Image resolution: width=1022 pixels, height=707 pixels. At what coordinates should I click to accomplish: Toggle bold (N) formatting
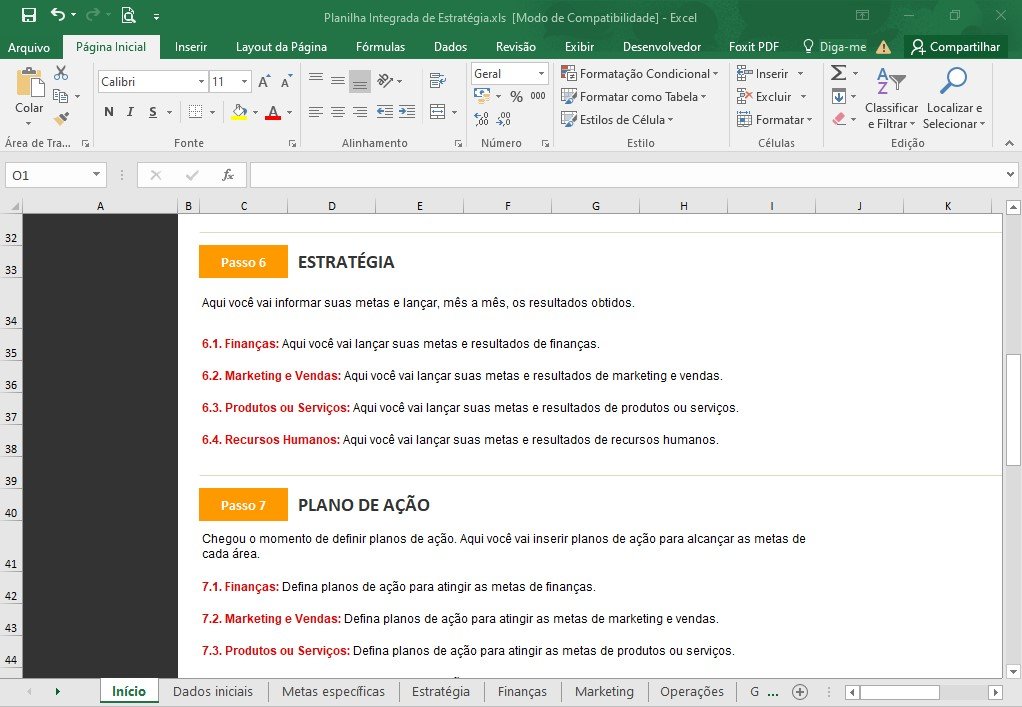tap(109, 111)
